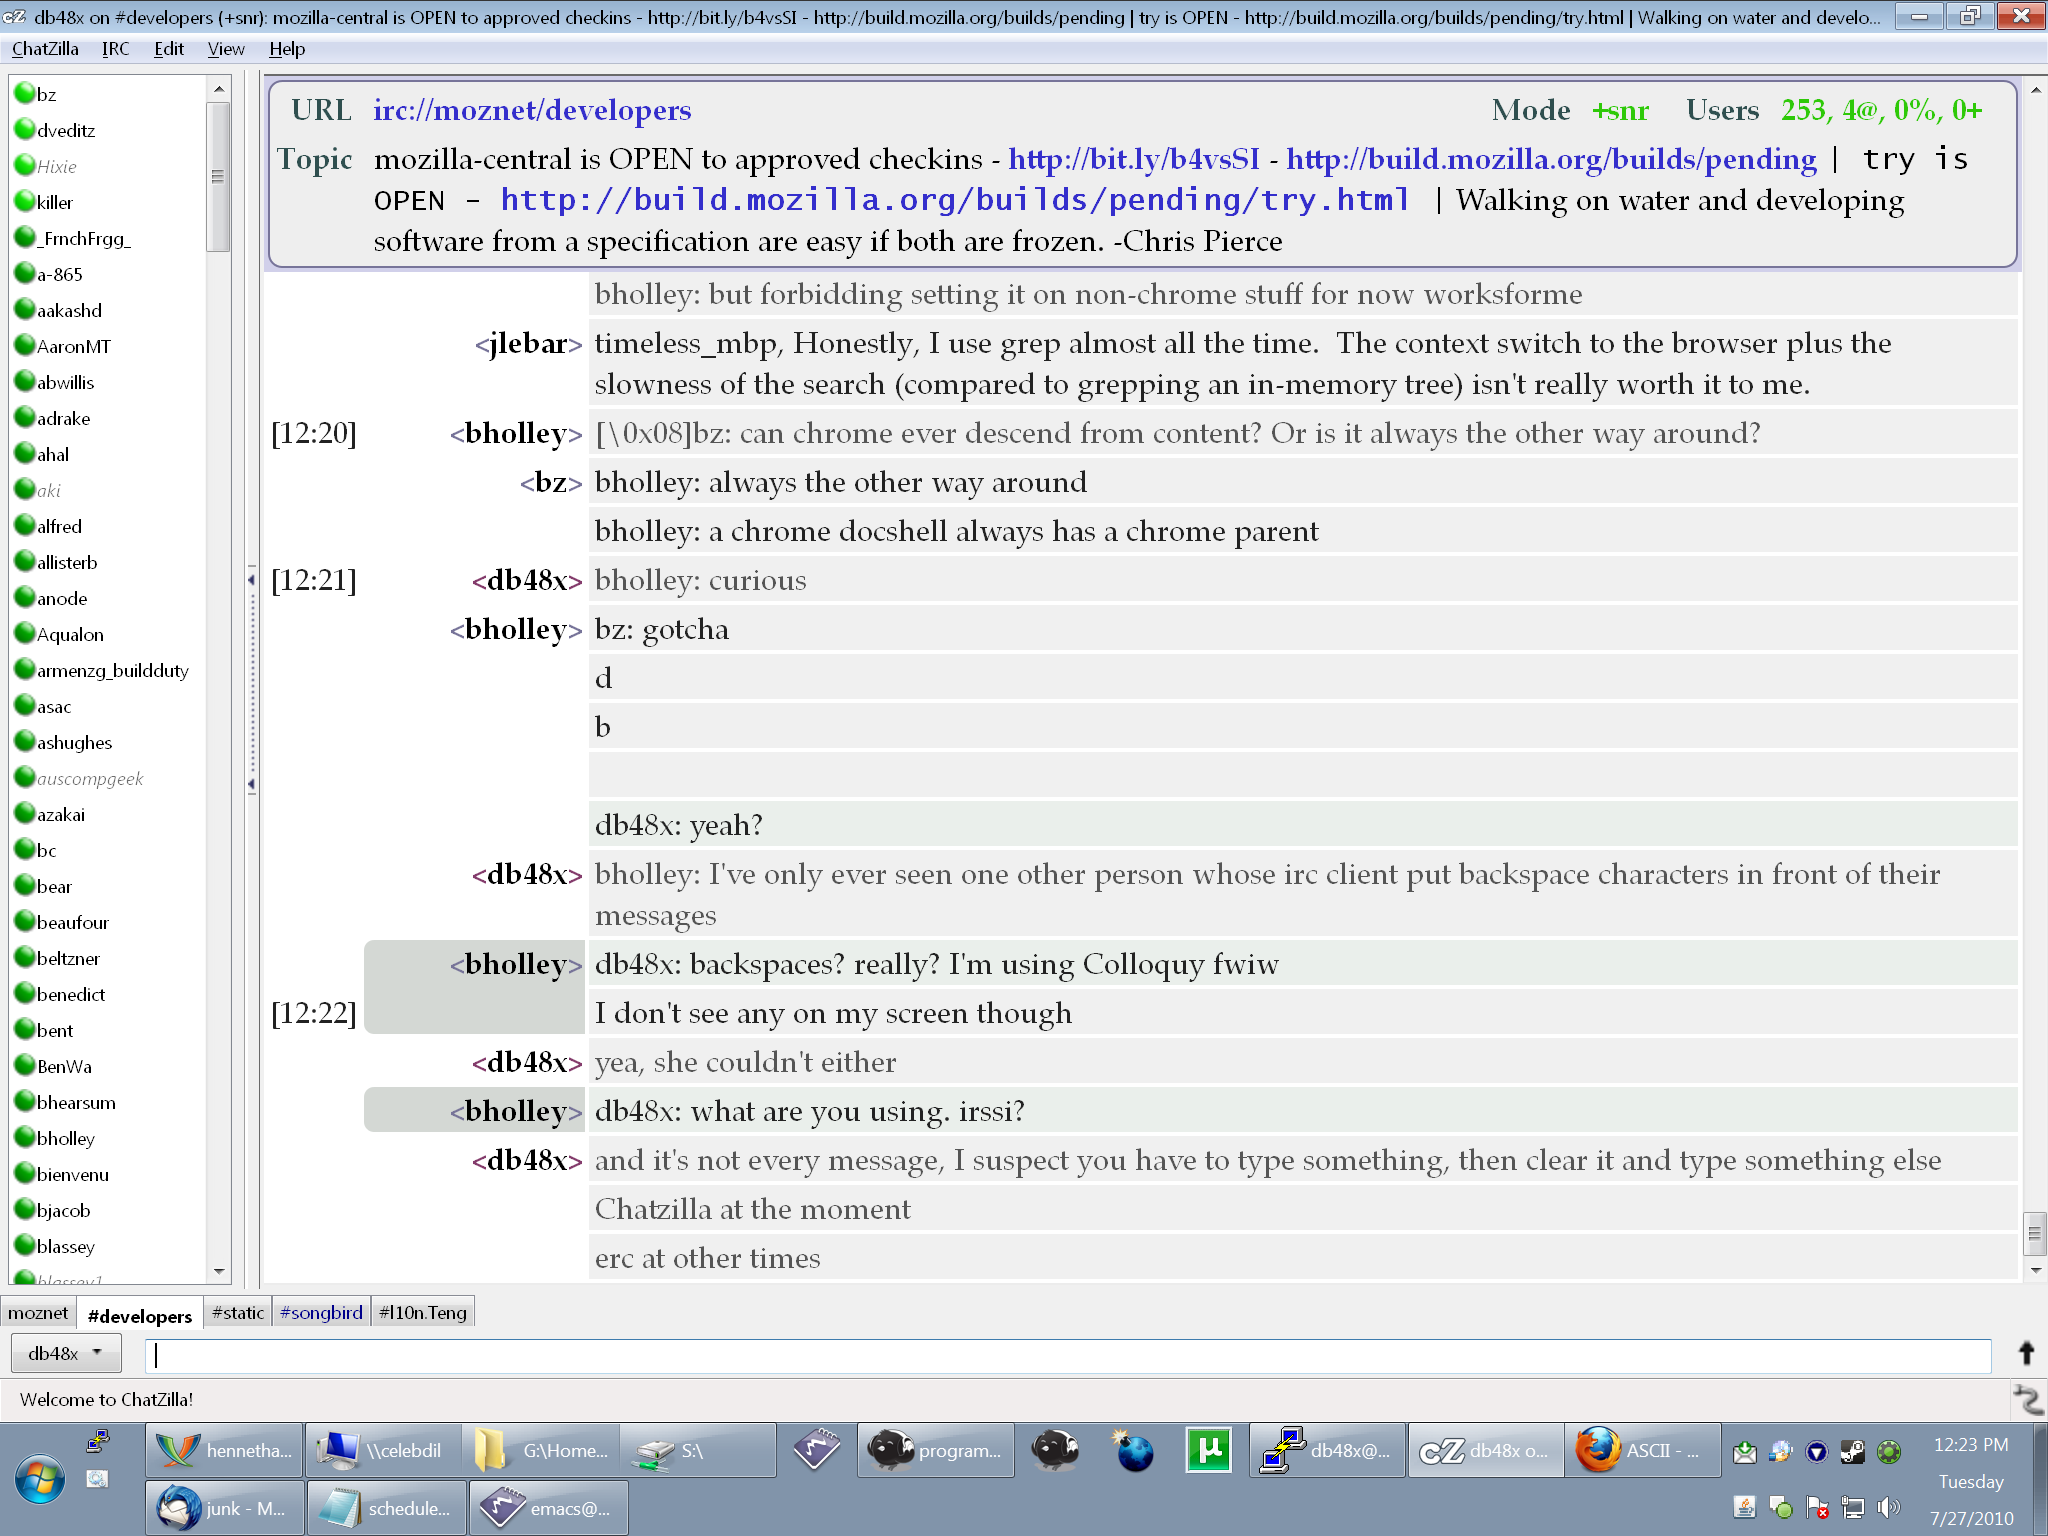Click the 'Welcome to ChatZilla!' status text

106,1399
